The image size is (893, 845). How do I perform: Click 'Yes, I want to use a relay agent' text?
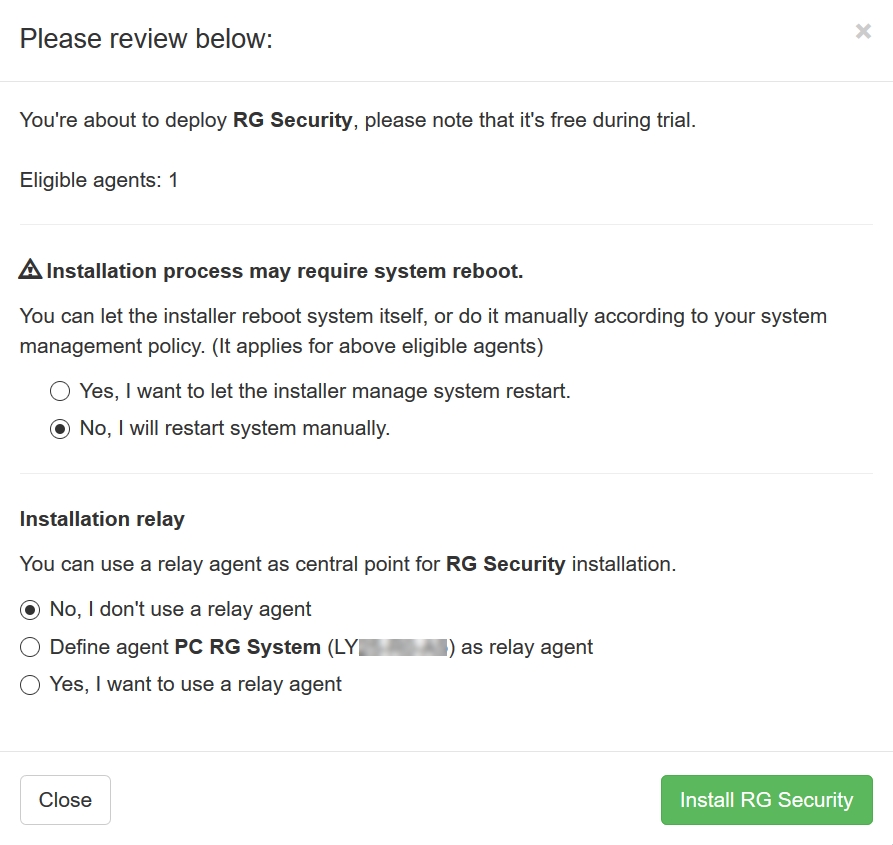(196, 684)
